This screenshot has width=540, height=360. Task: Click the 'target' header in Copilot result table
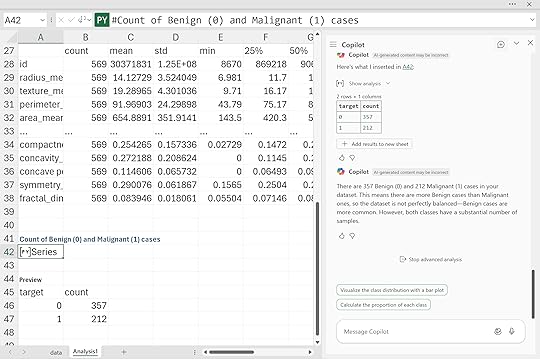pos(349,106)
